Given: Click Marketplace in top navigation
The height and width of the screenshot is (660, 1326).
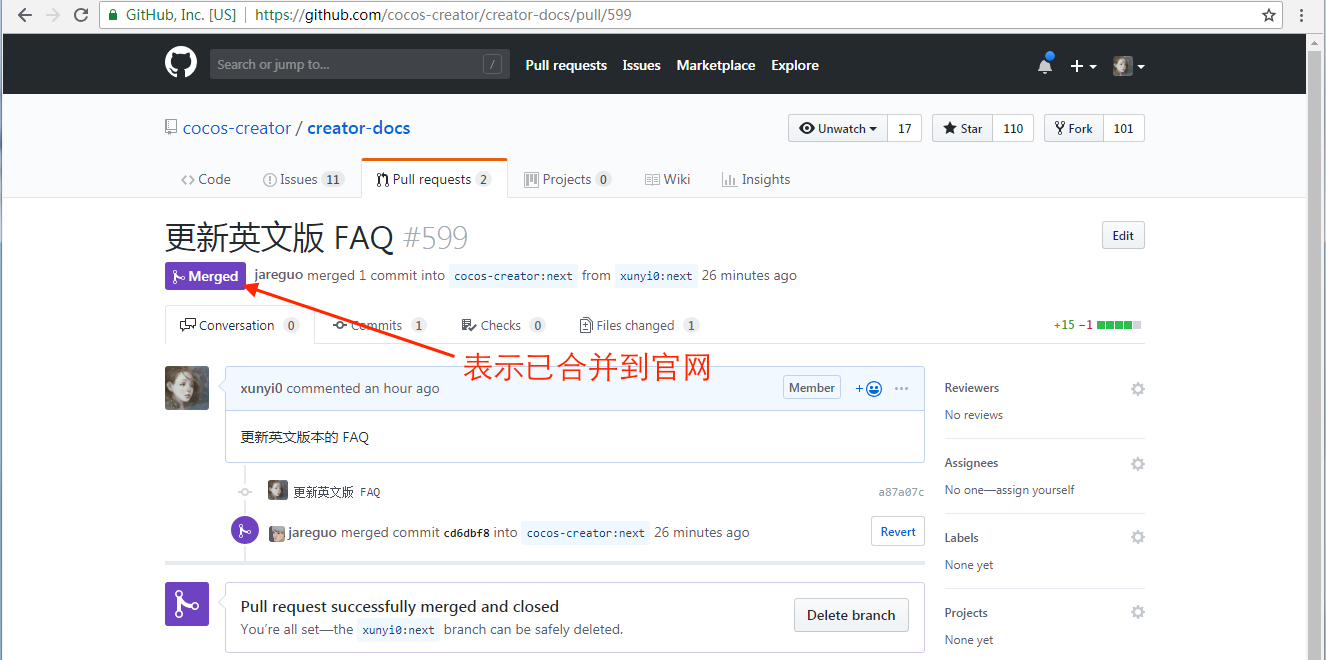Looking at the screenshot, I should 716,65.
